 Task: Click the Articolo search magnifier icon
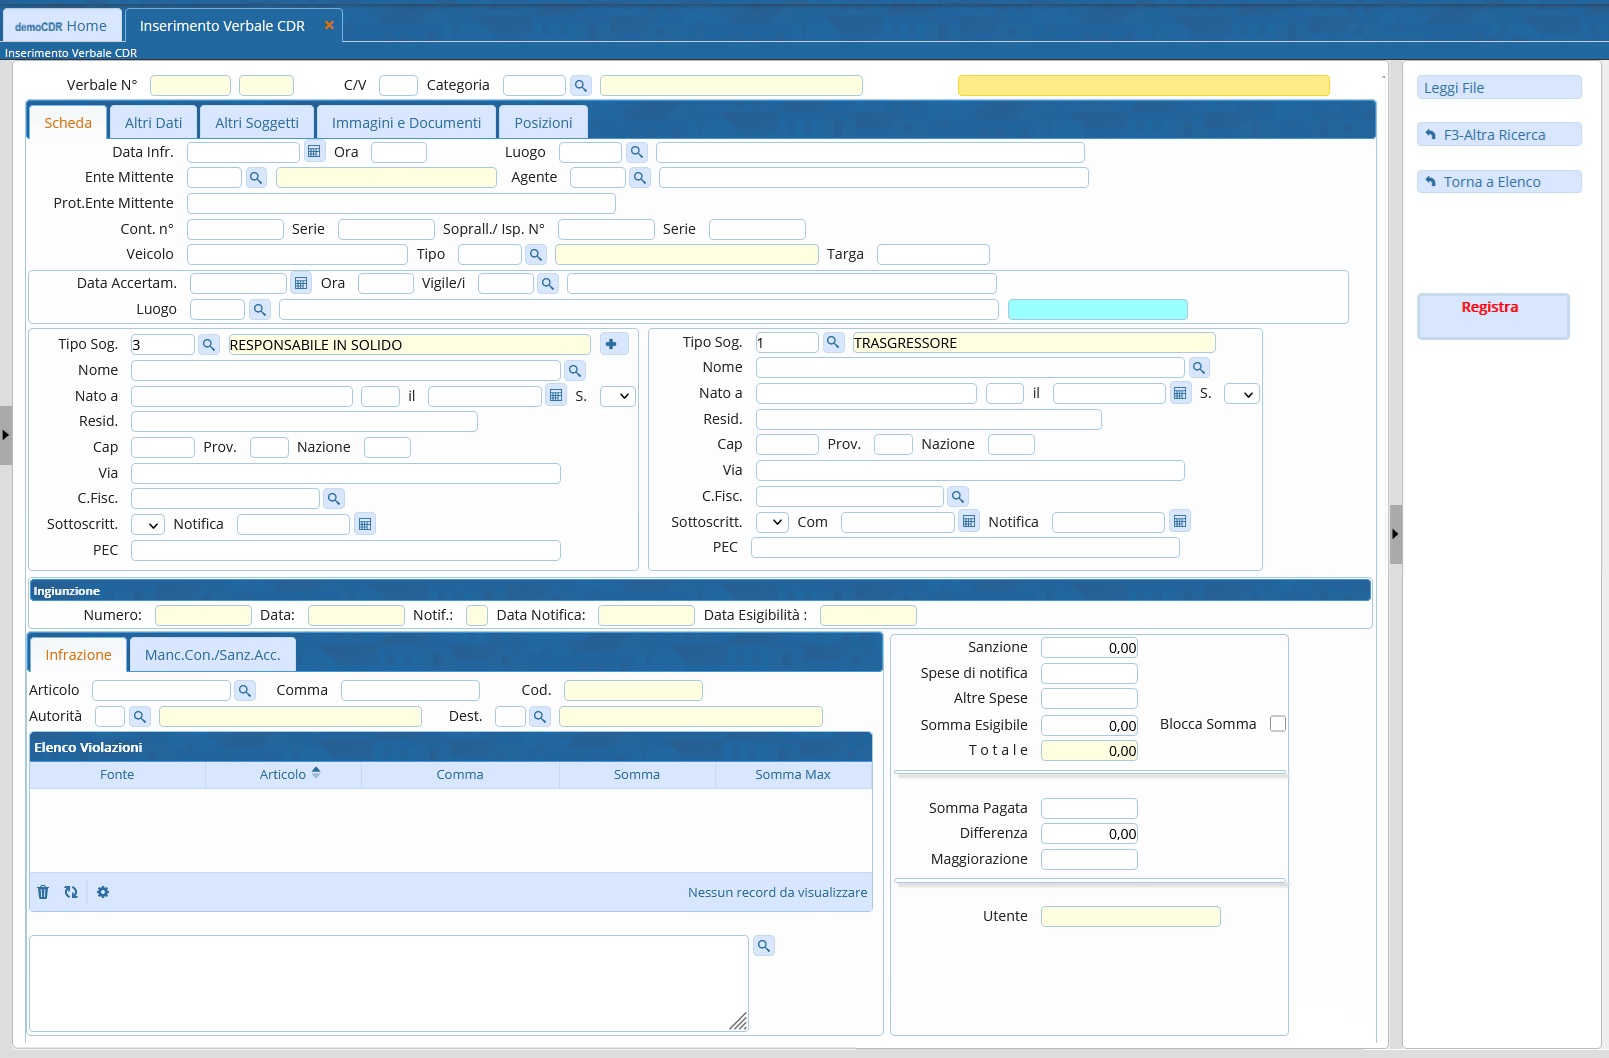245,691
